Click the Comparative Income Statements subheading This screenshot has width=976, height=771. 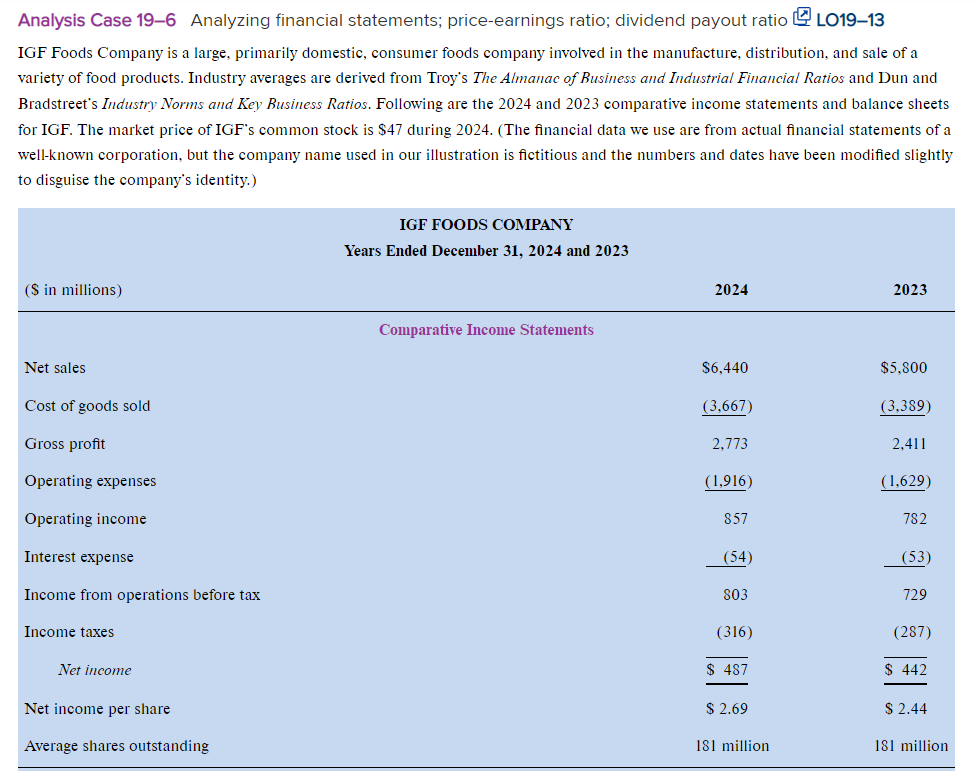pyautogui.click(x=486, y=330)
